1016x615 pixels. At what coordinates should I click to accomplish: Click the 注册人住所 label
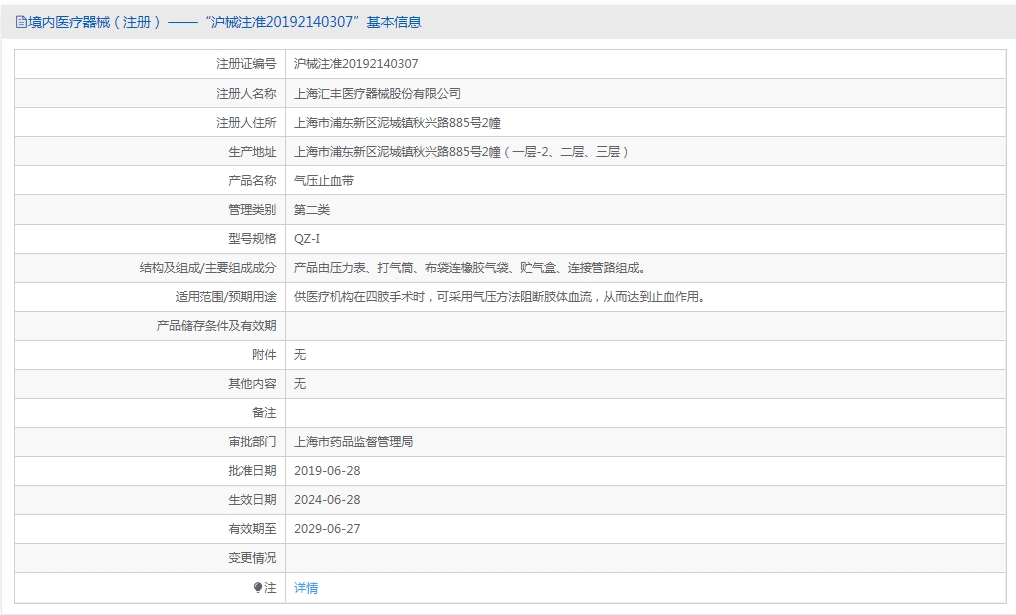pos(246,122)
